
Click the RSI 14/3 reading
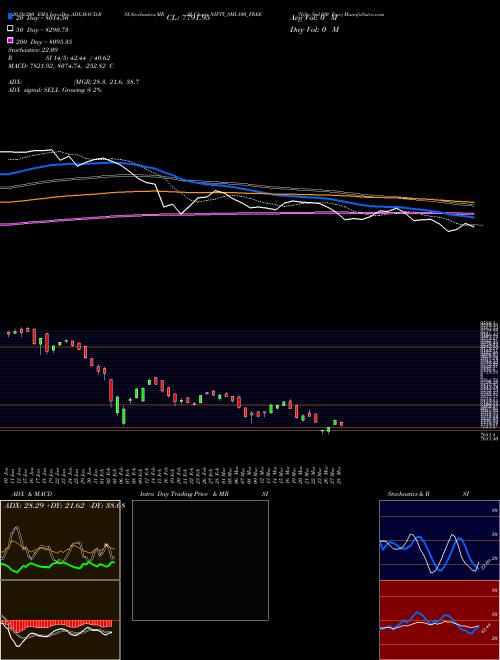point(59,58)
